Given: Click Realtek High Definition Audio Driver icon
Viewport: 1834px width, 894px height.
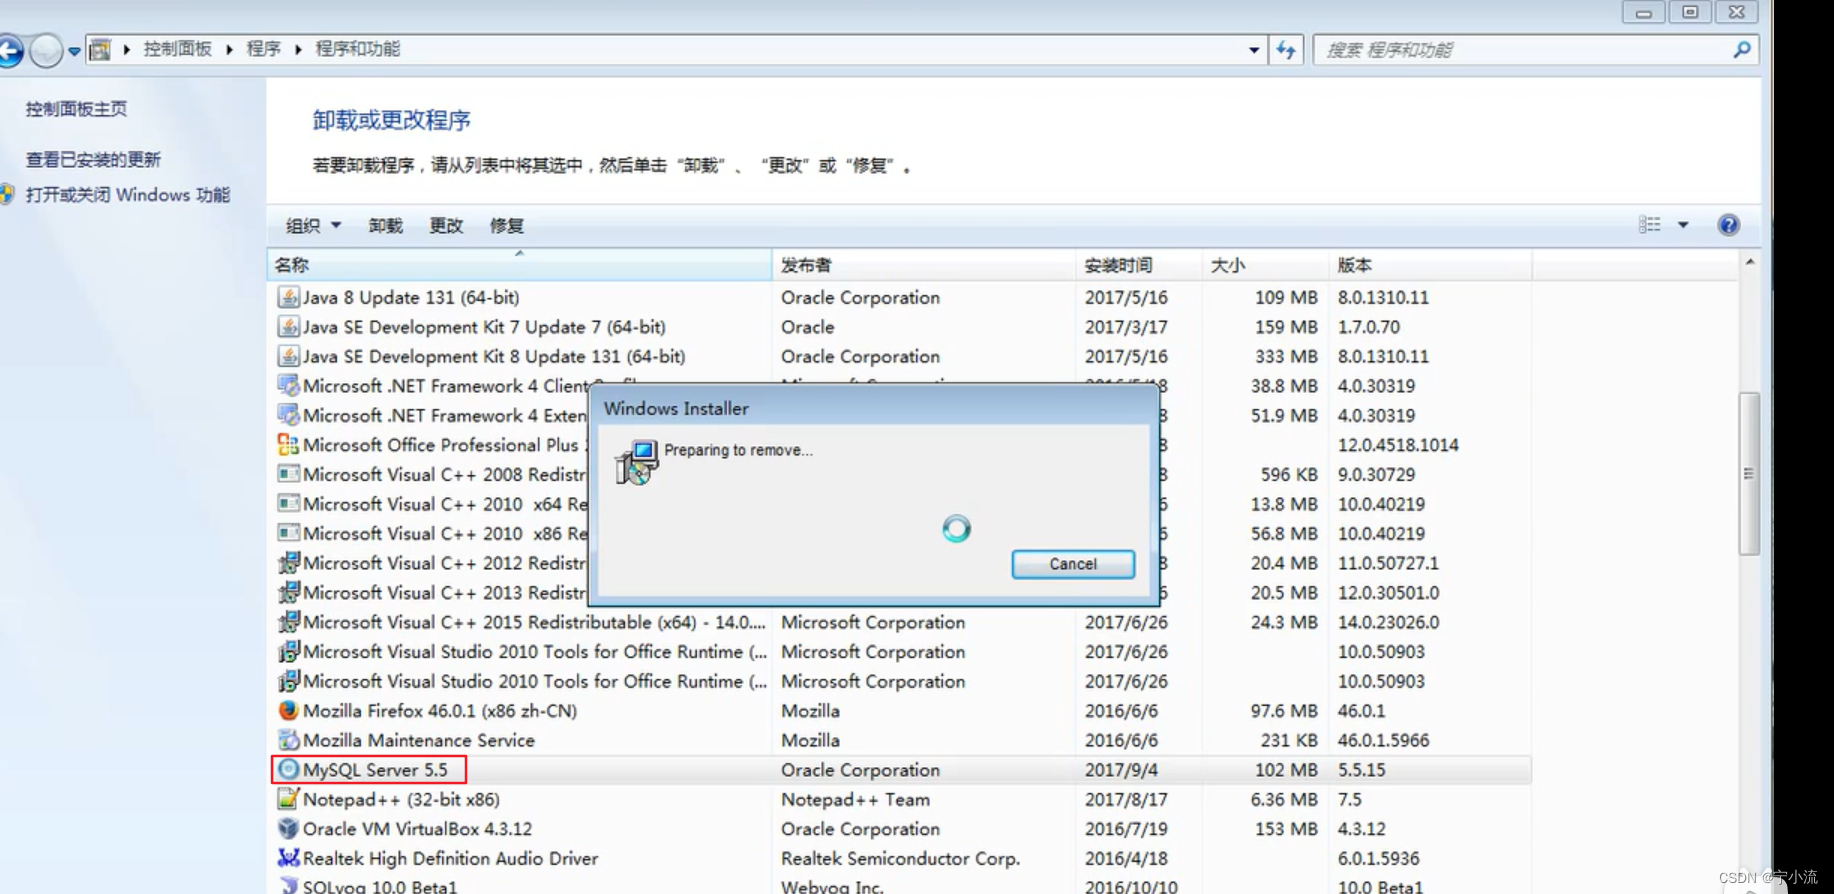Looking at the screenshot, I should click(288, 858).
